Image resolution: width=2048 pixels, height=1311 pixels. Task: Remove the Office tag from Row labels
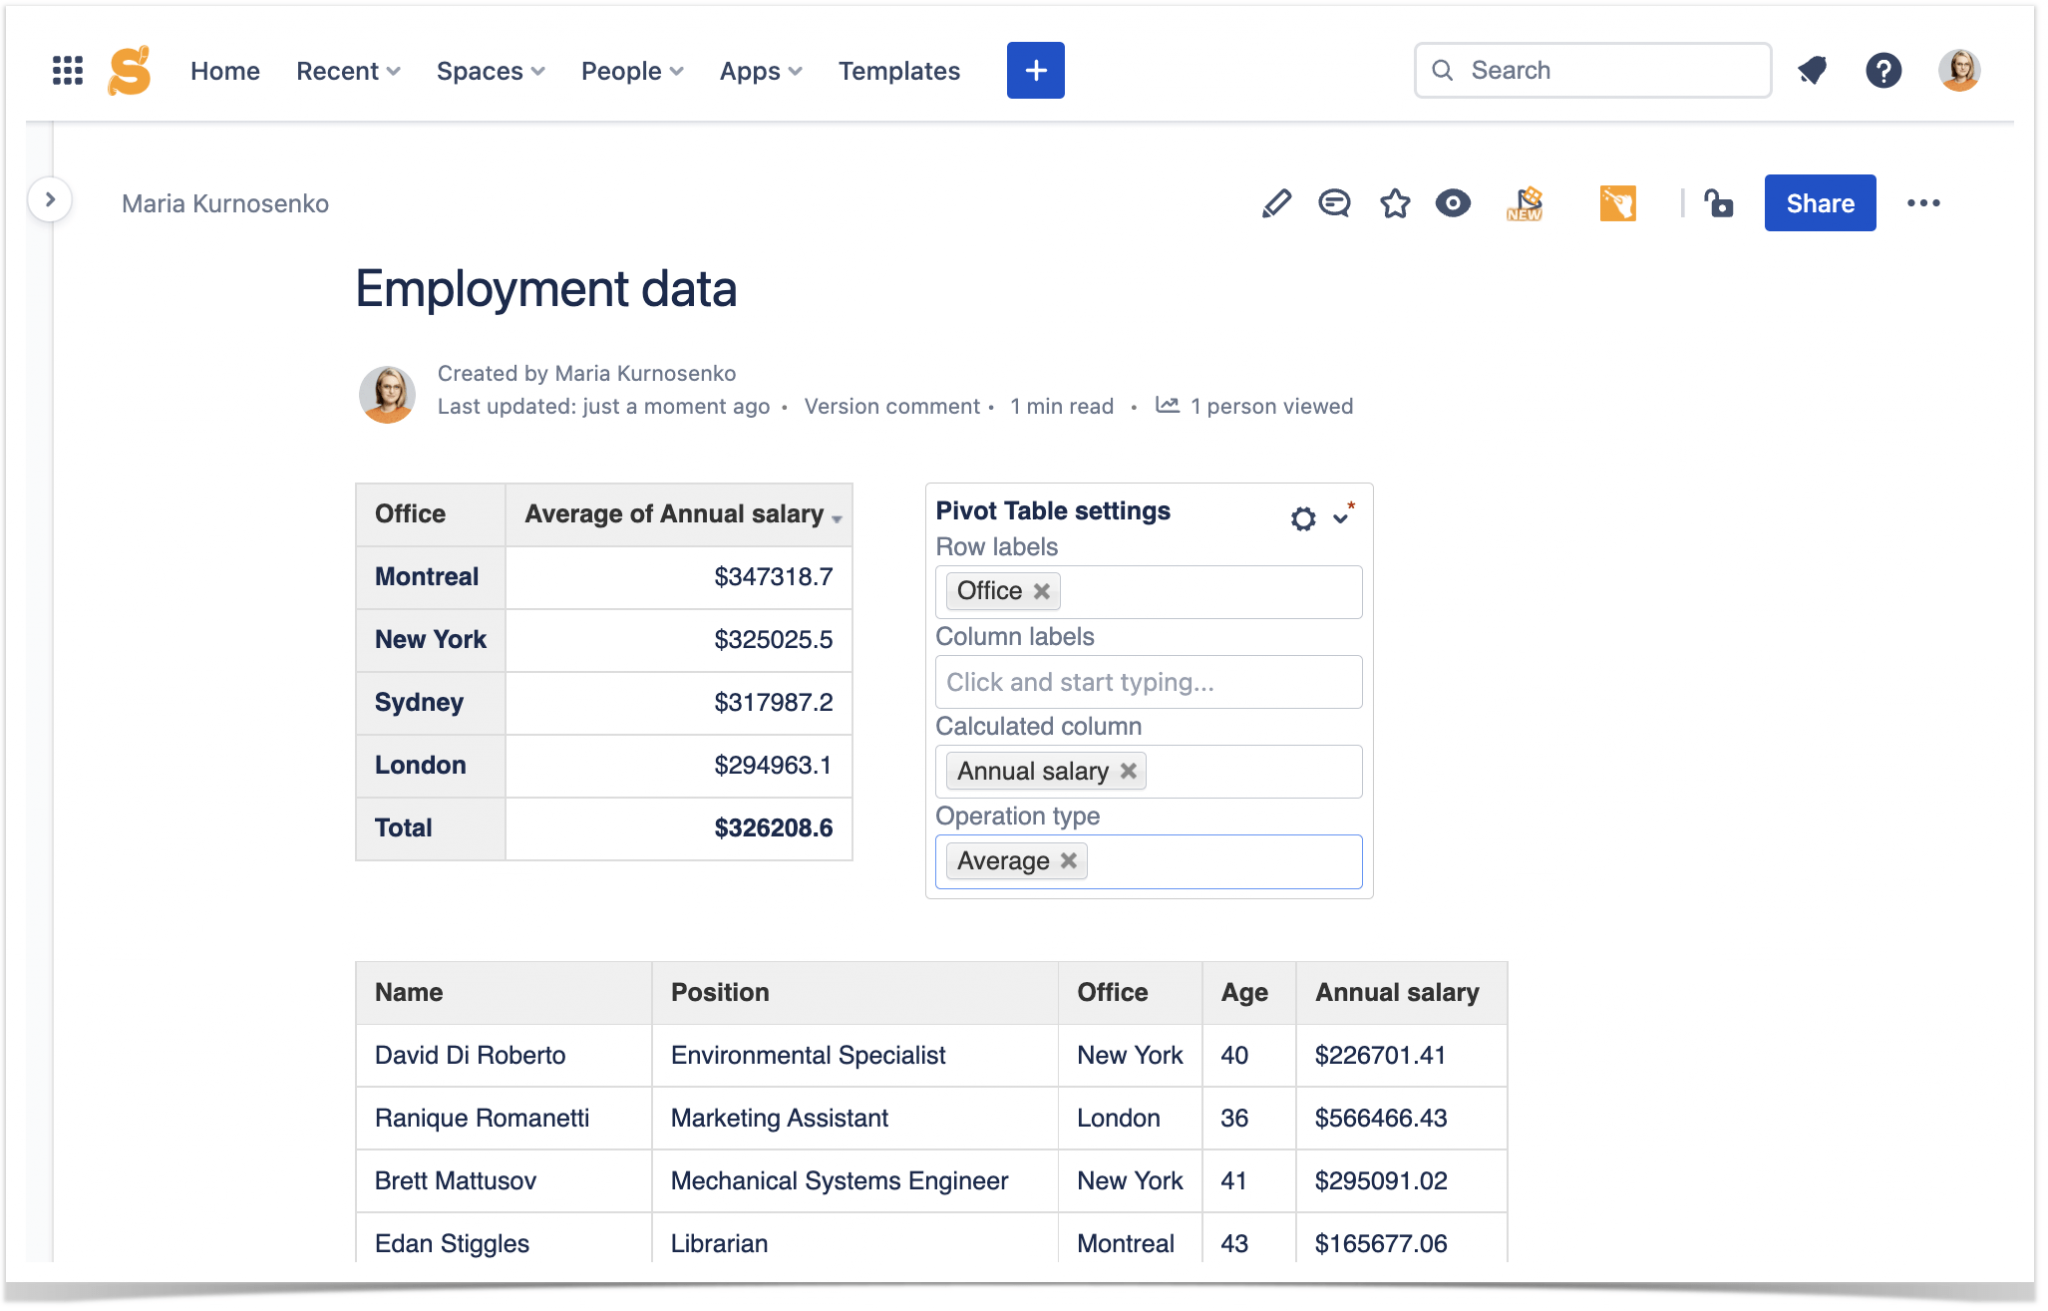point(1040,590)
